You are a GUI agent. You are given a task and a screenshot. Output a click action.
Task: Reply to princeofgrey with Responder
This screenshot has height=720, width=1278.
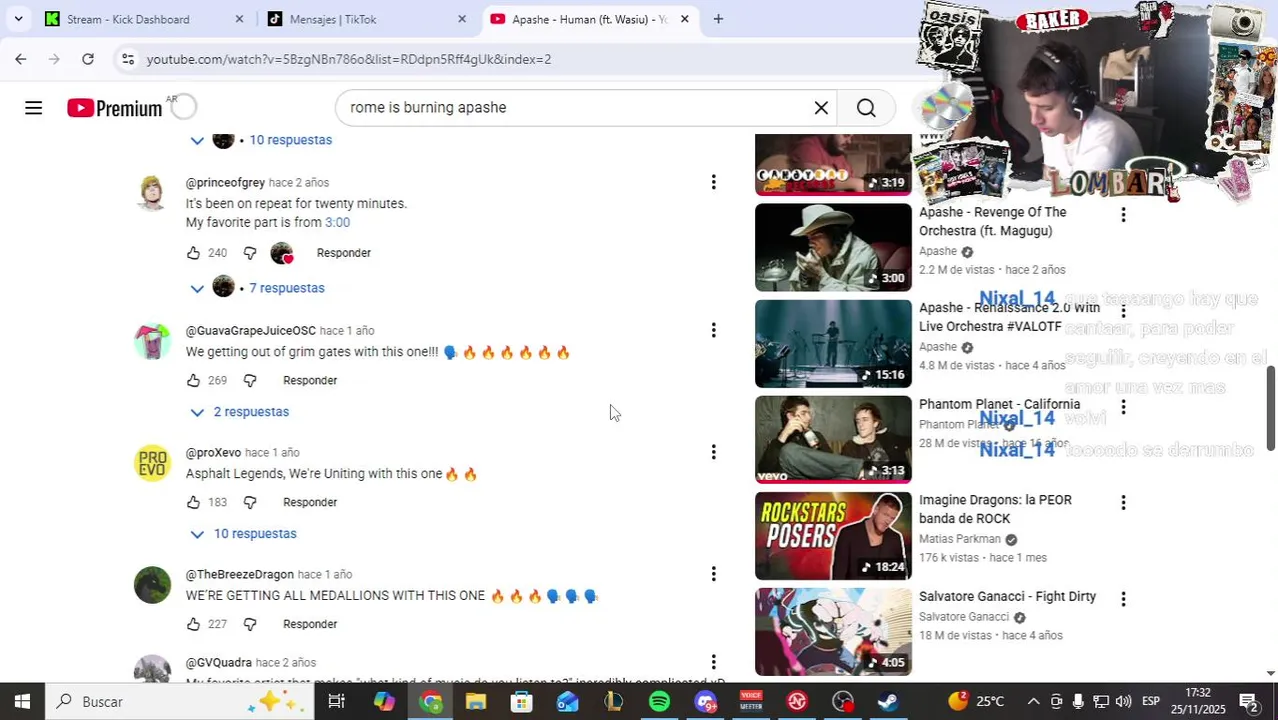tap(344, 253)
